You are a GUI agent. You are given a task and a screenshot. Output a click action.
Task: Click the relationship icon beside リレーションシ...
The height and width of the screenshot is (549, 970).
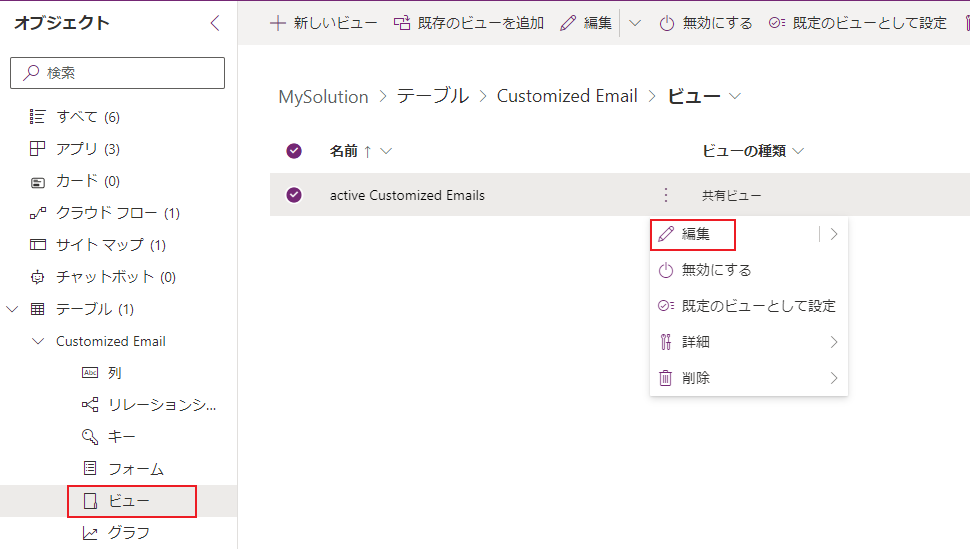pyautogui.click(x=90, y=405)
